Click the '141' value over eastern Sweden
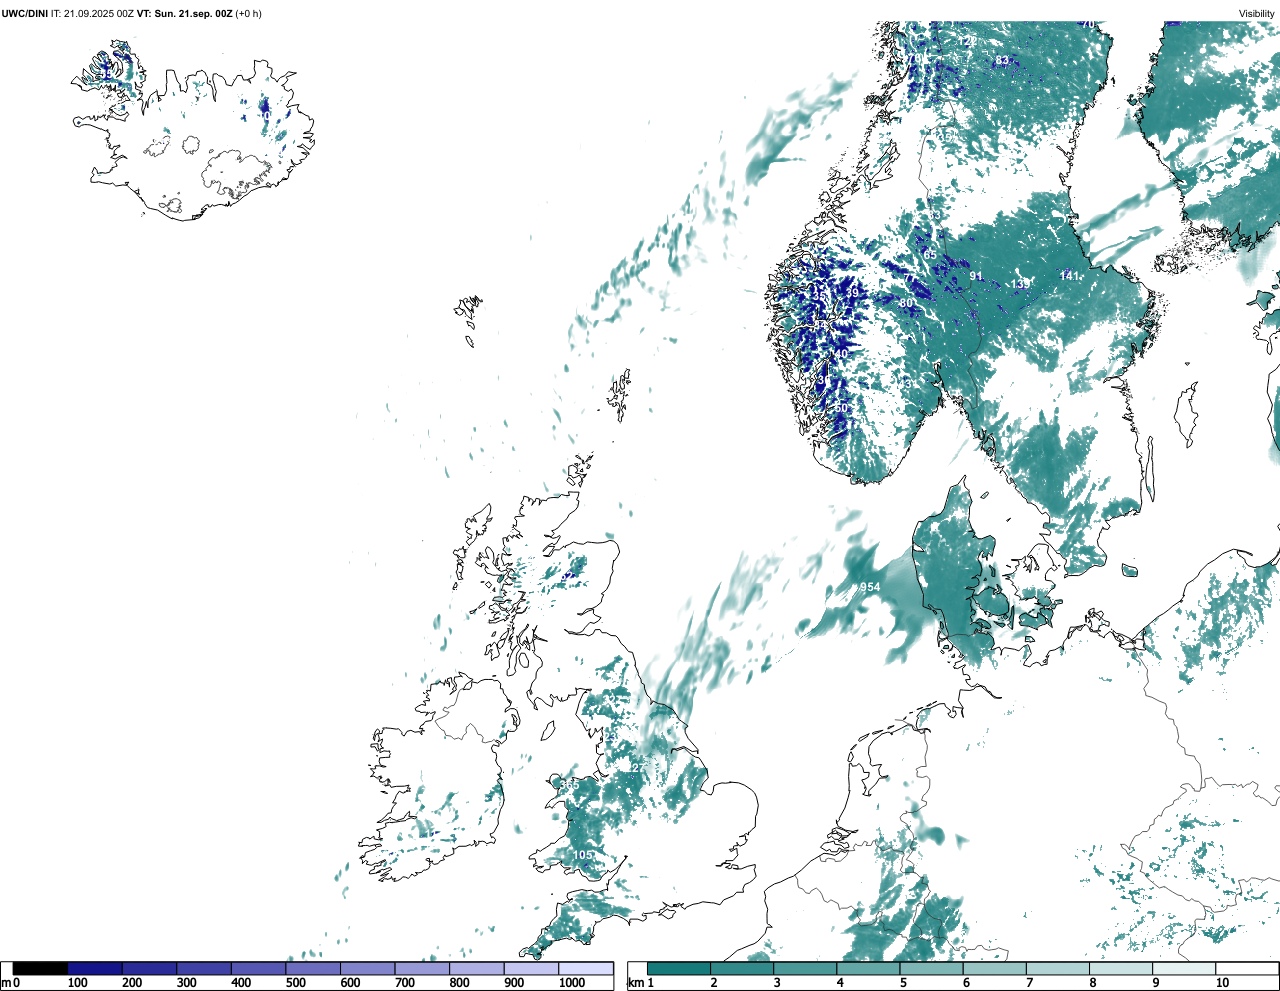 point(1070,275)
